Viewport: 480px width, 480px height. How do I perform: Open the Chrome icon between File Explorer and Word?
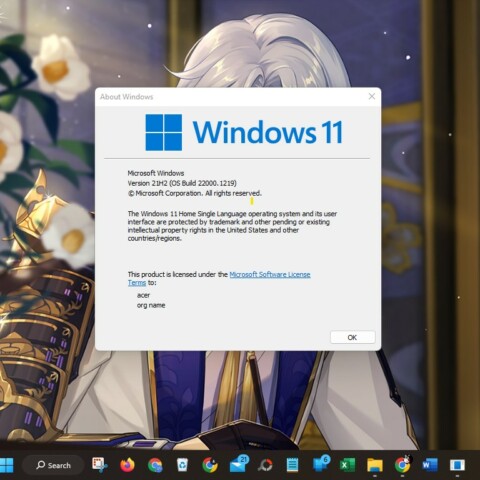pyautogui.click(x=403, y=465)
